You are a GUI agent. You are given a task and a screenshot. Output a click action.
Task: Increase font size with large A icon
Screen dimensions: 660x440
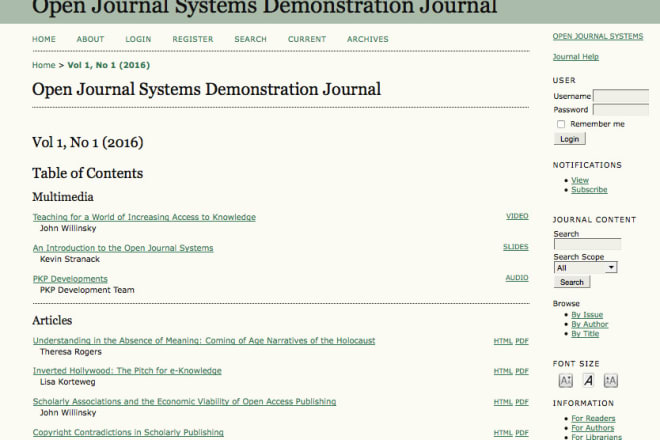[x=610, y=381]
